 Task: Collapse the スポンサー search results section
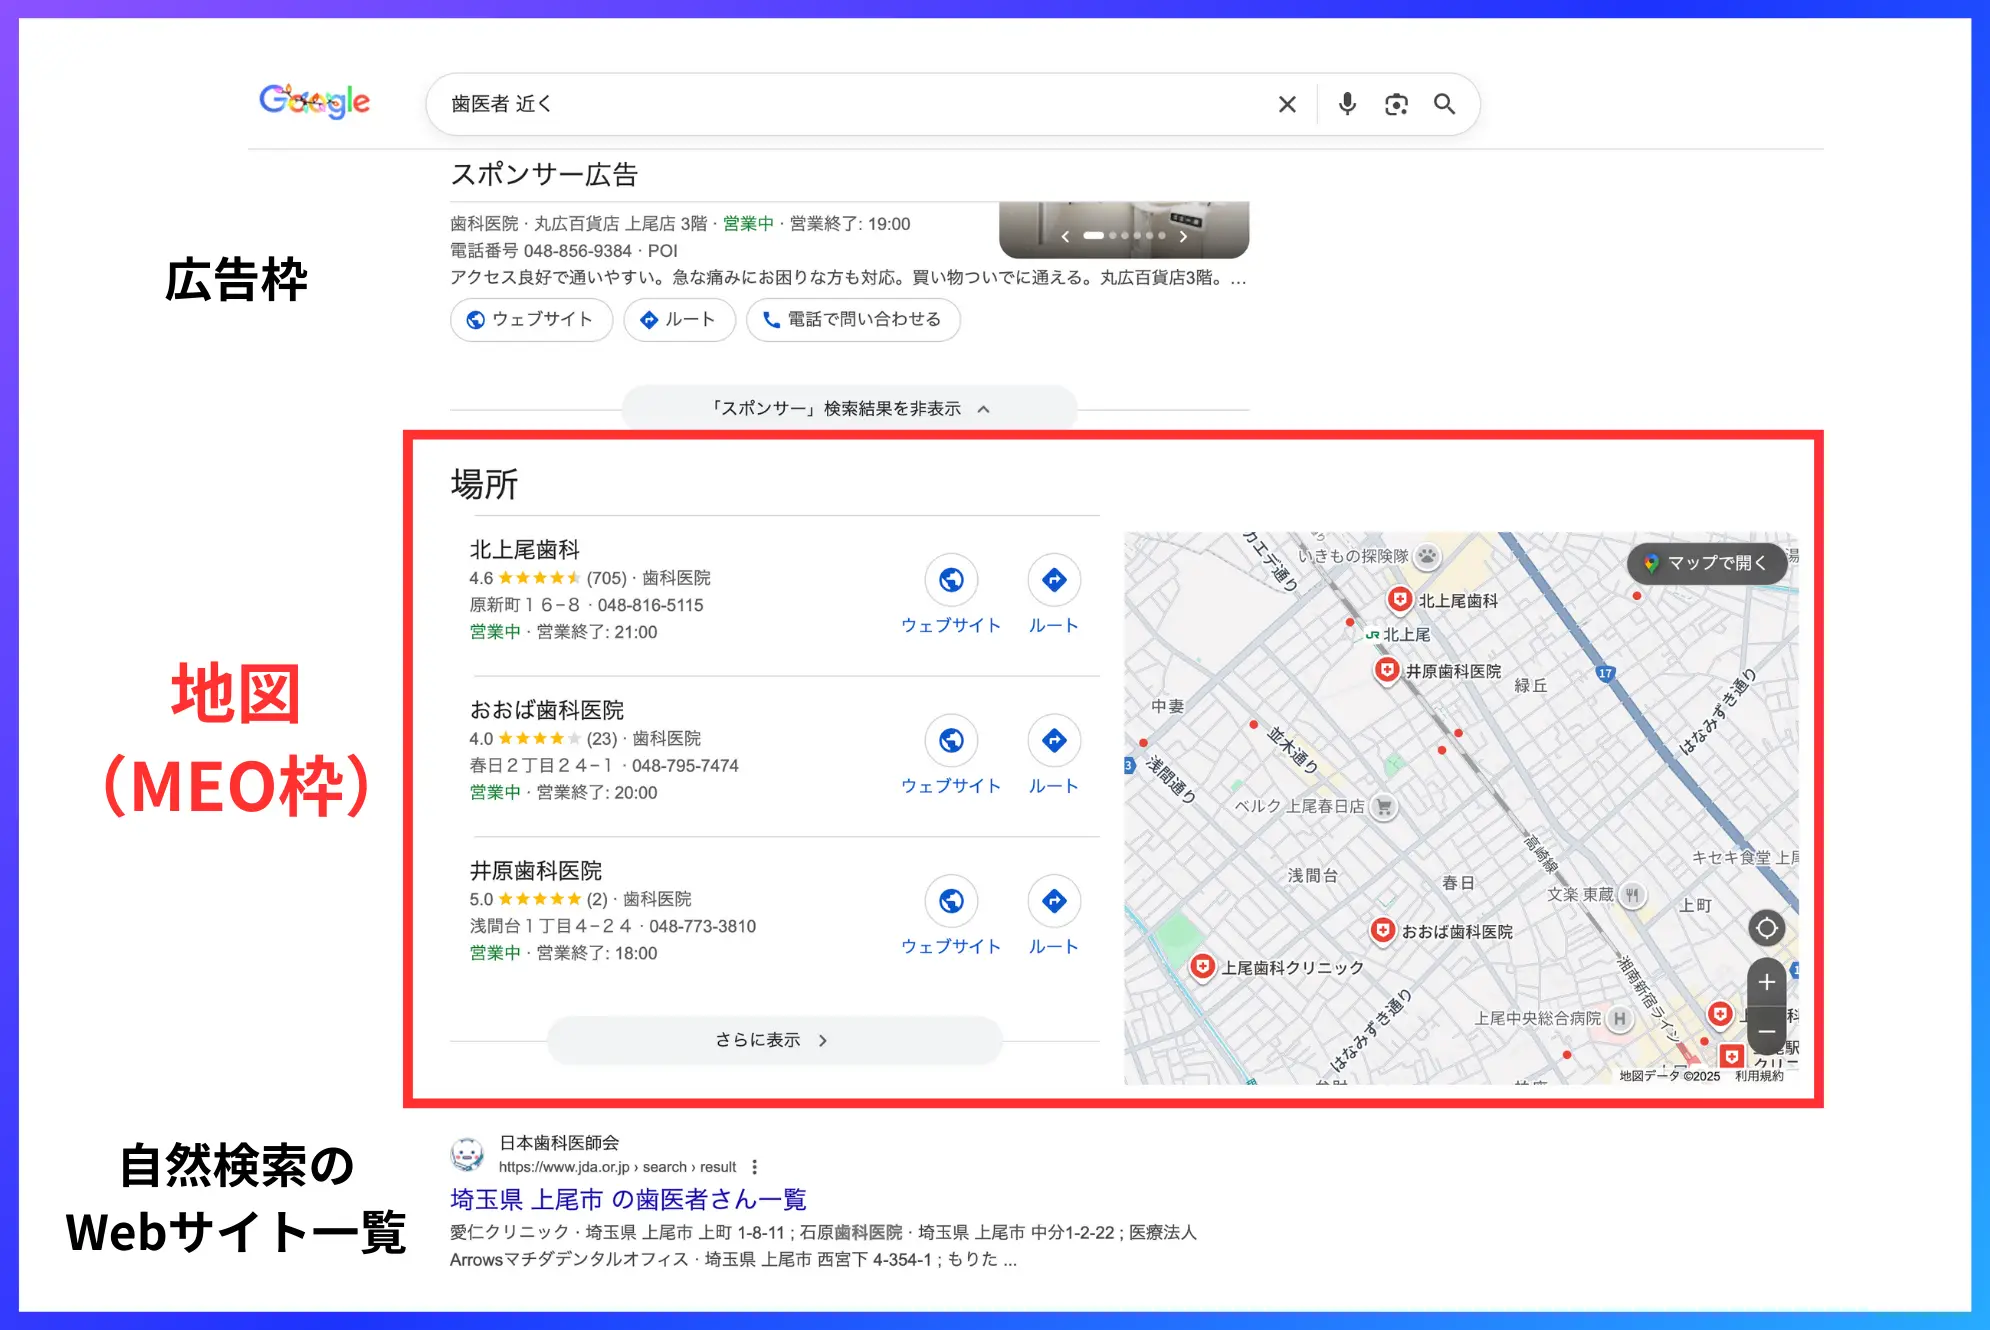850,408
